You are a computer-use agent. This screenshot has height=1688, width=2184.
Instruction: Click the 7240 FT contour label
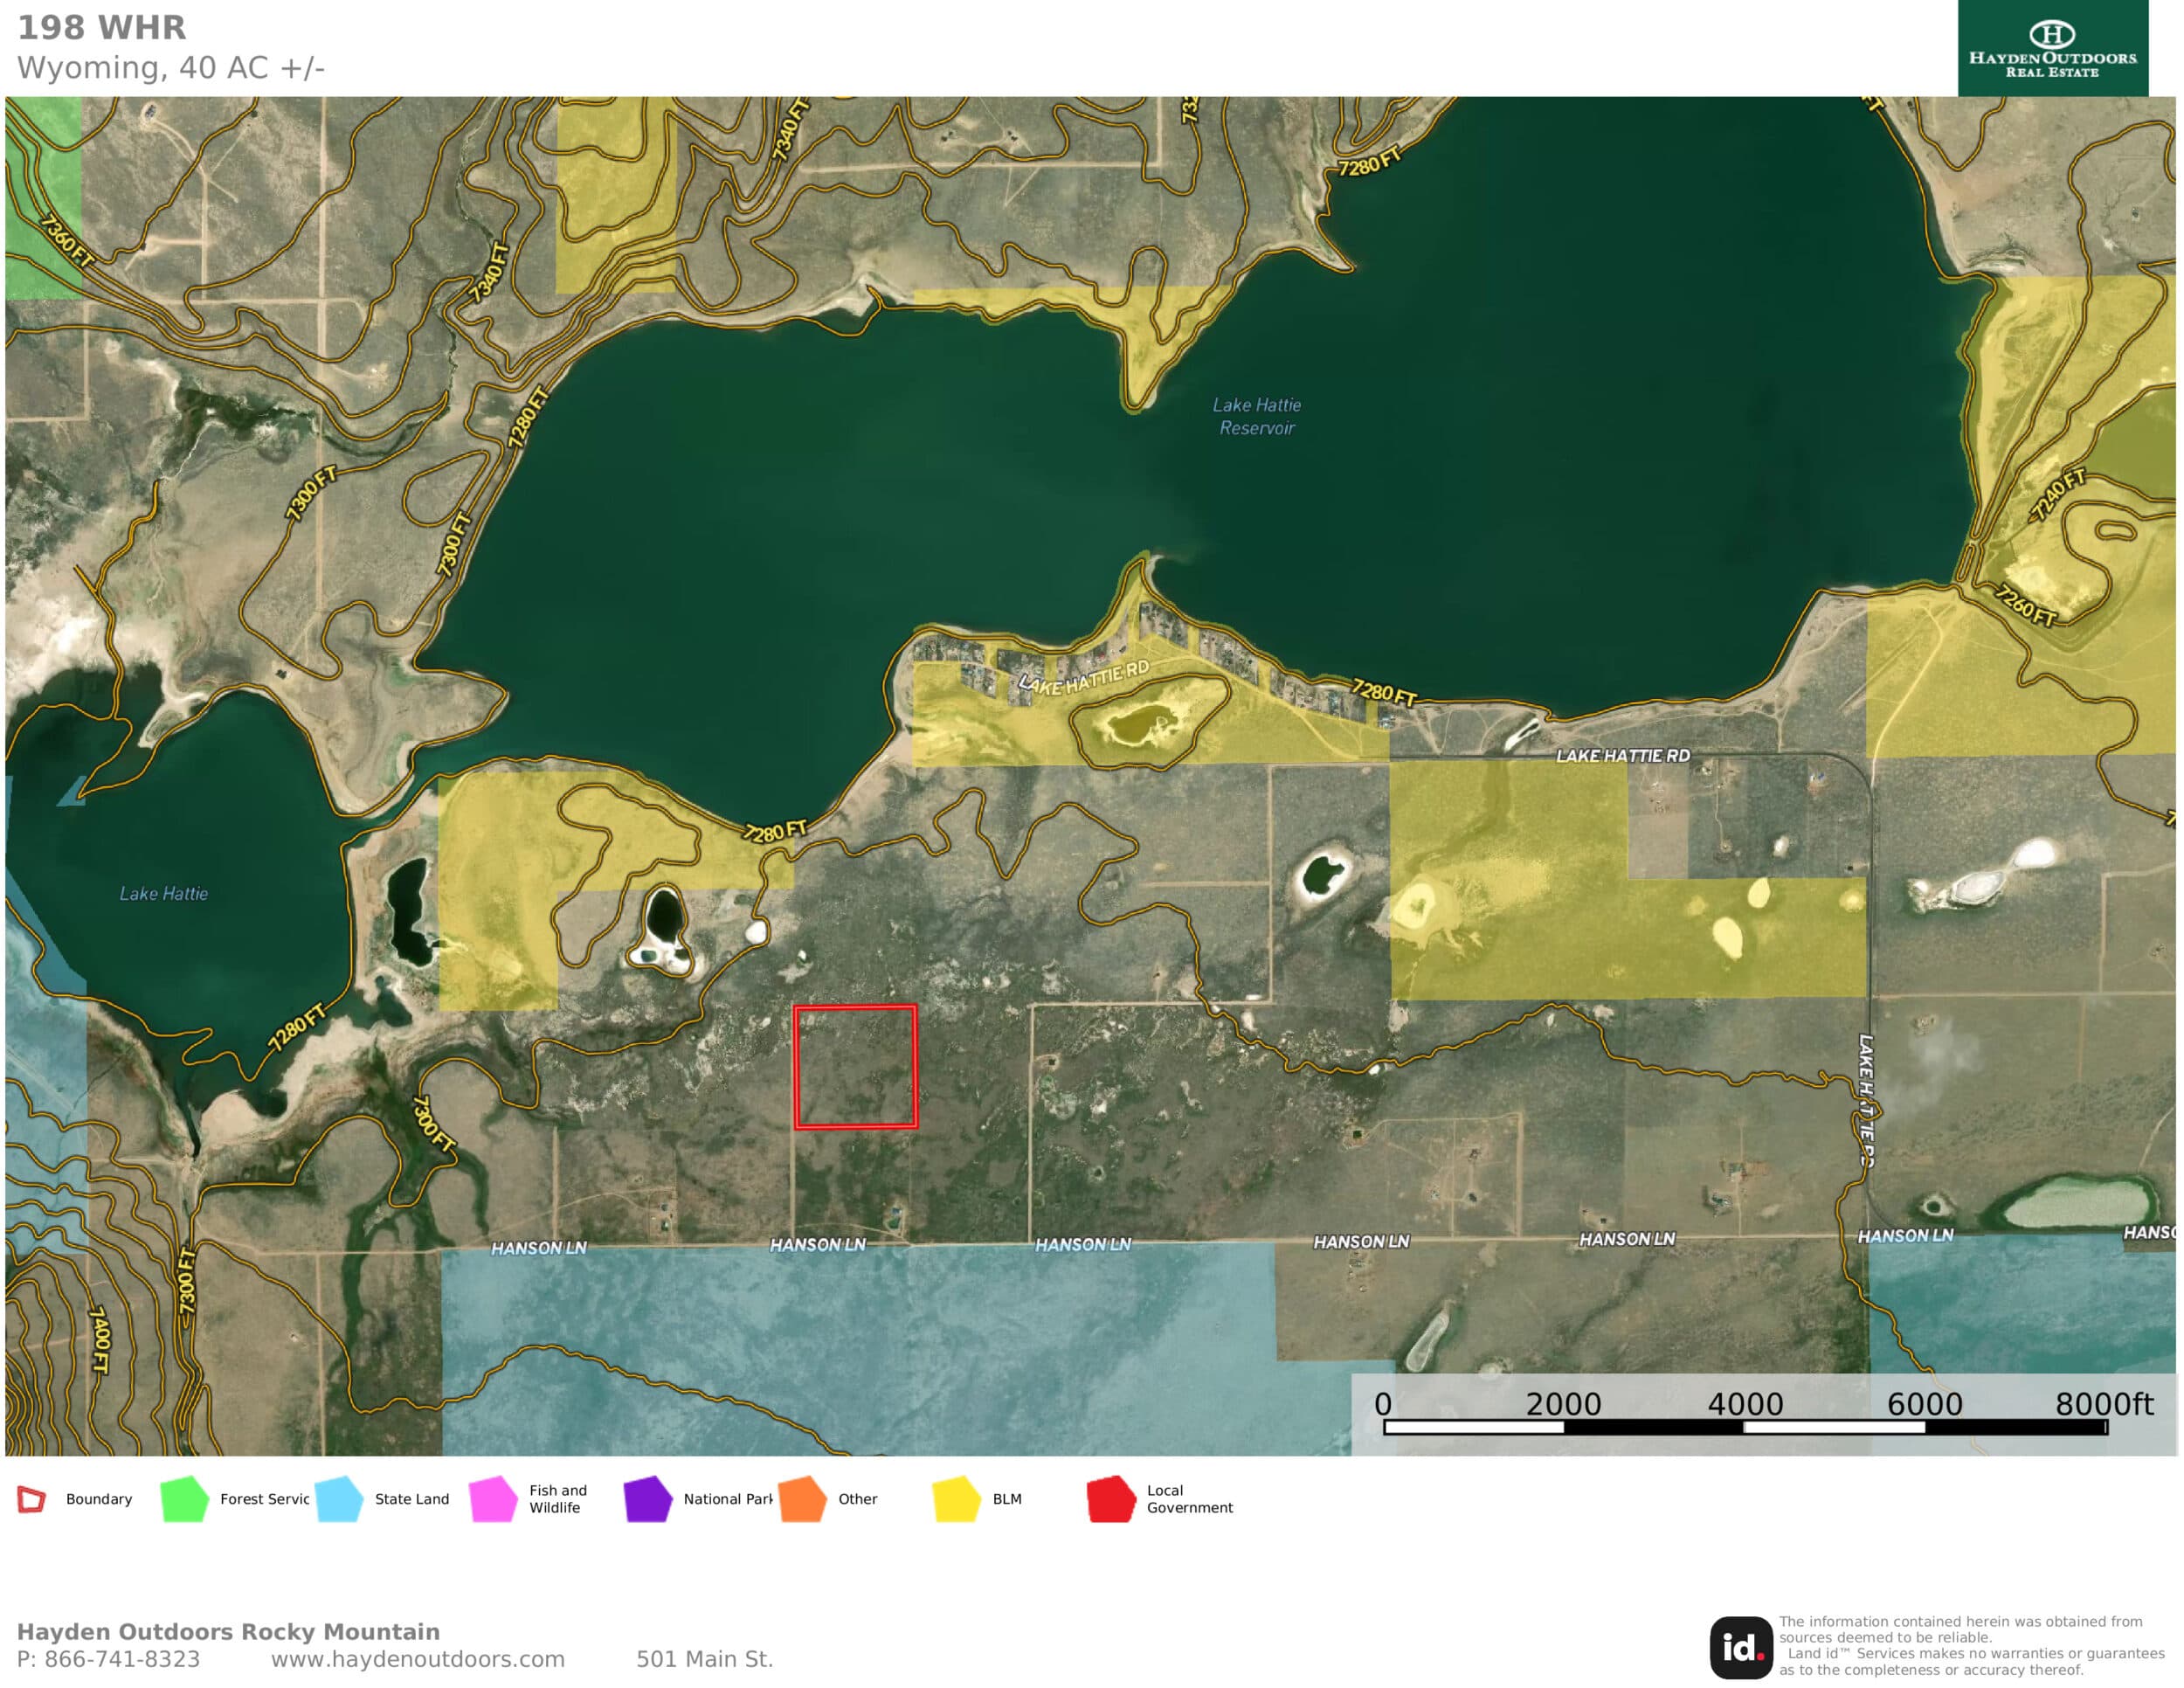(2058, 495)
